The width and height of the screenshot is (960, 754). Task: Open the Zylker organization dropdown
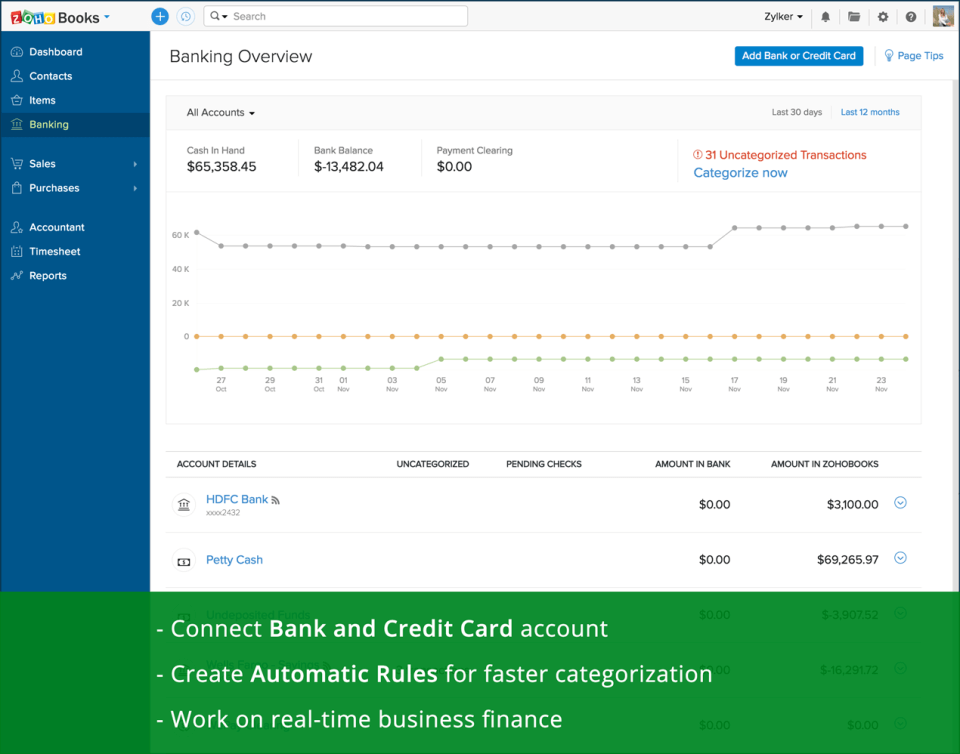tap(783, 16)
